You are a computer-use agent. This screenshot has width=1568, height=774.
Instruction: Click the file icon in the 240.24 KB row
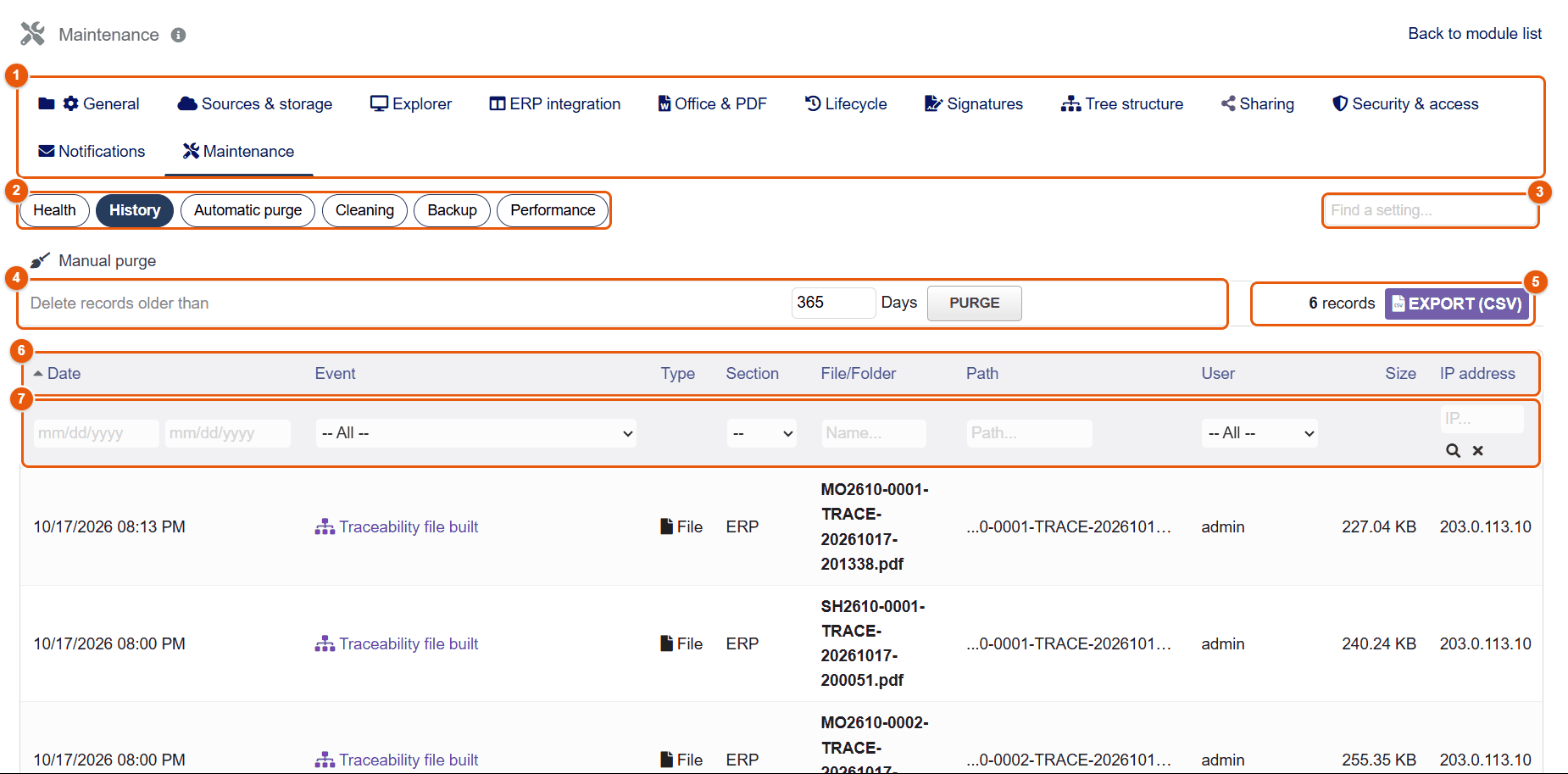pyautogui.click(x=666, y=644)
